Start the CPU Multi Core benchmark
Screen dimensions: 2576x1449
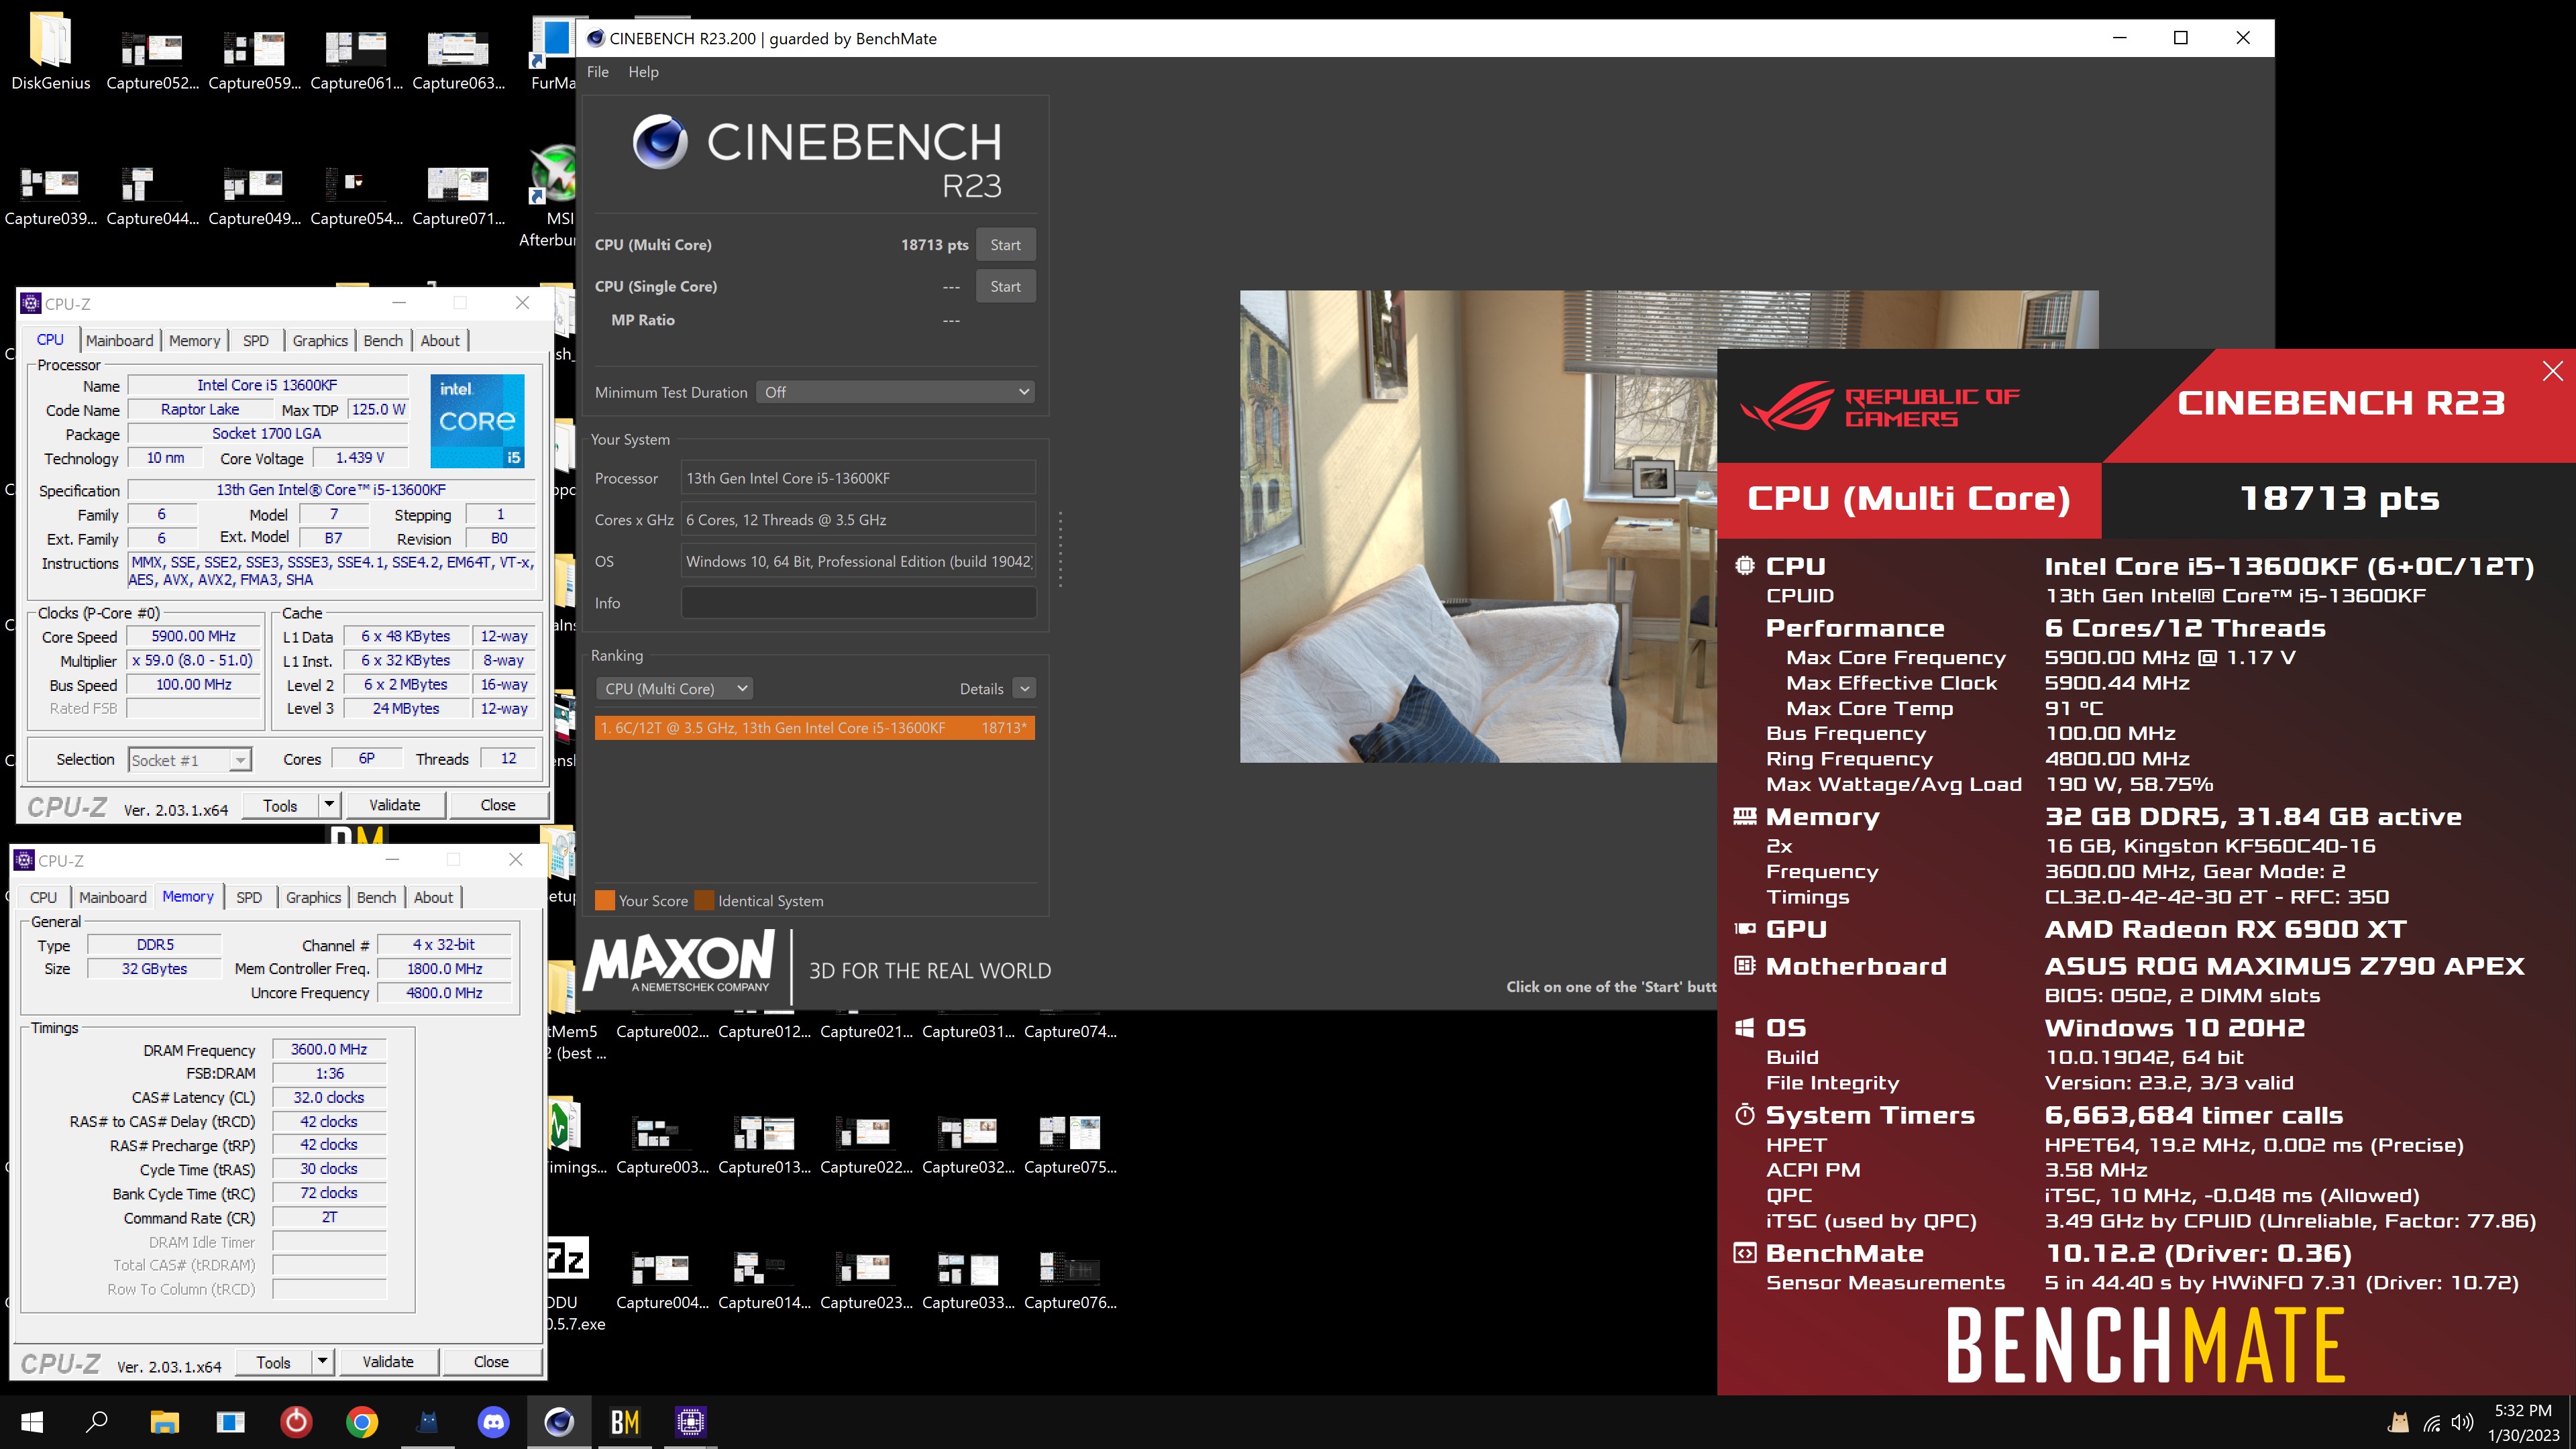1005,245
